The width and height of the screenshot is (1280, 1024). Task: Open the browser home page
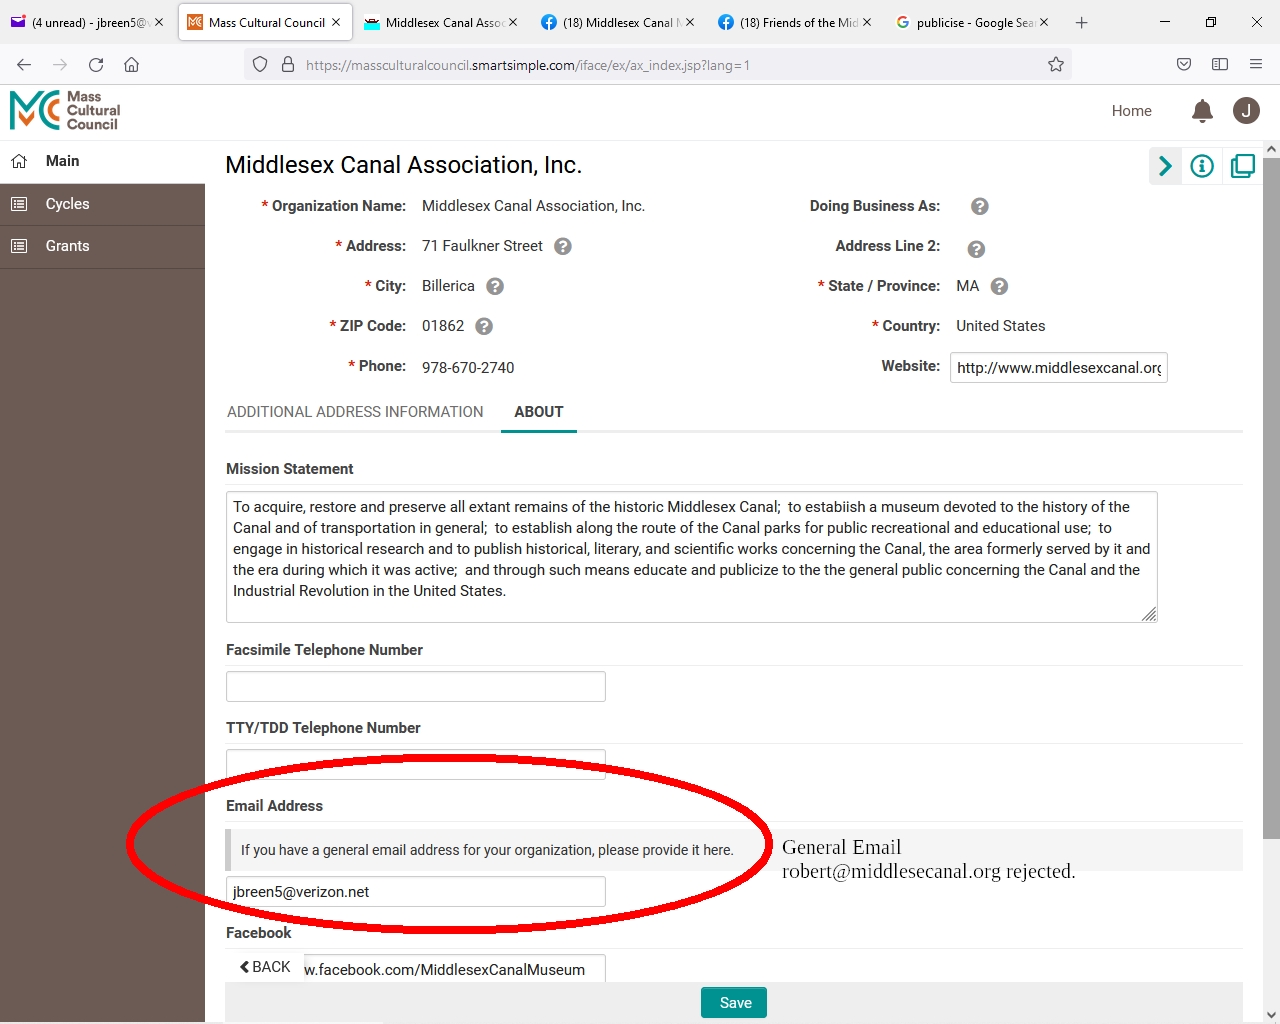coord(131,65)
